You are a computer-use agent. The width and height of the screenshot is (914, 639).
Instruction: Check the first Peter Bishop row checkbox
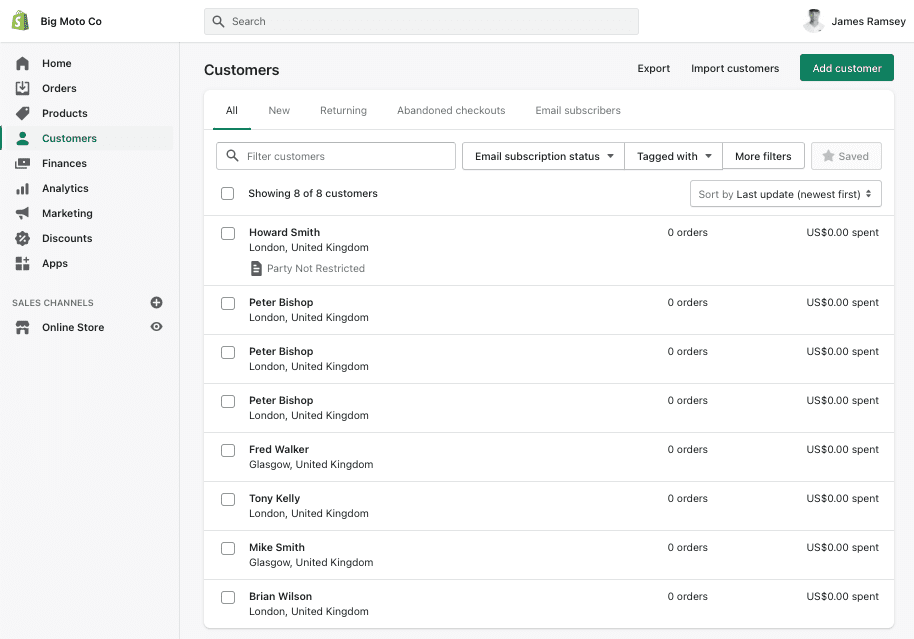(x=228, y=303)
